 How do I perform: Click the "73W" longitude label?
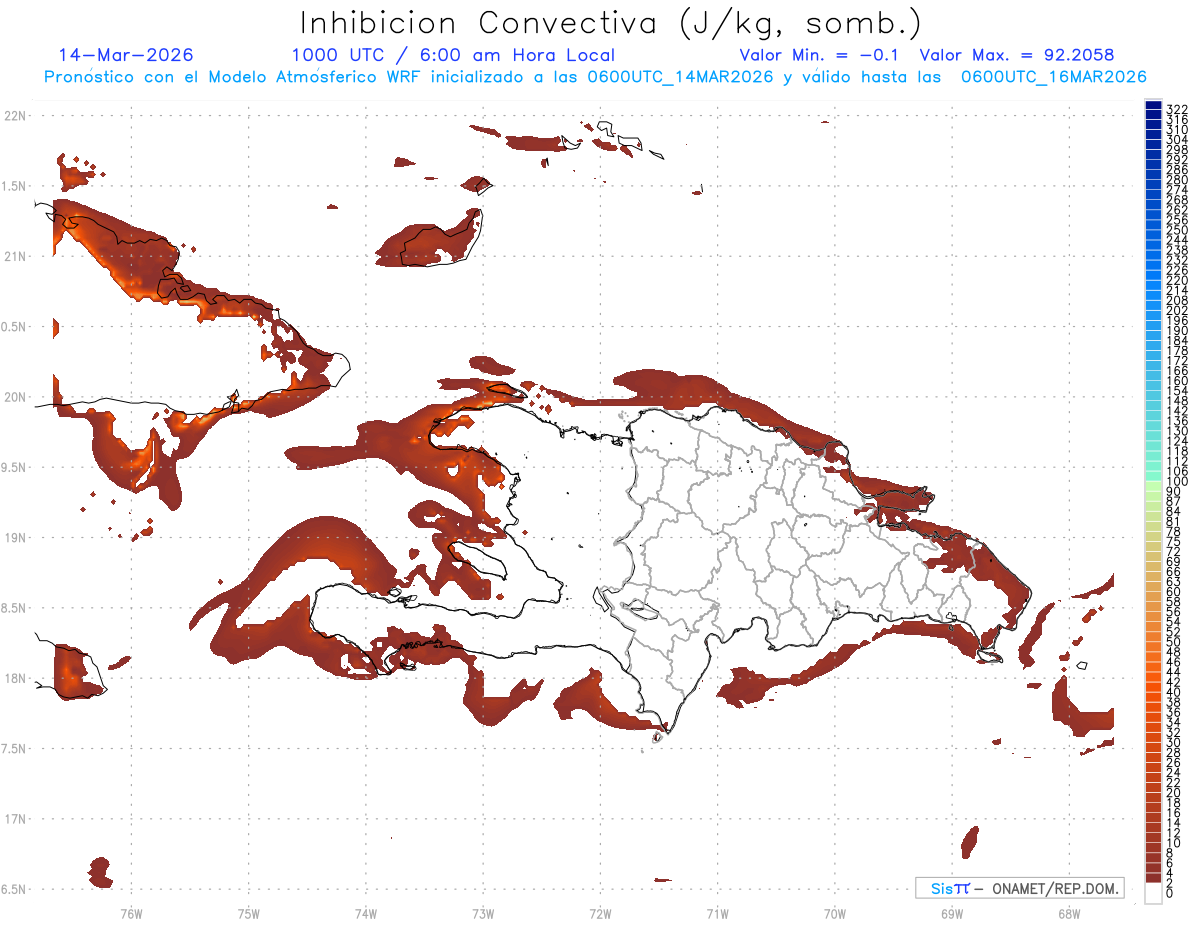click(x=482, y=913)
